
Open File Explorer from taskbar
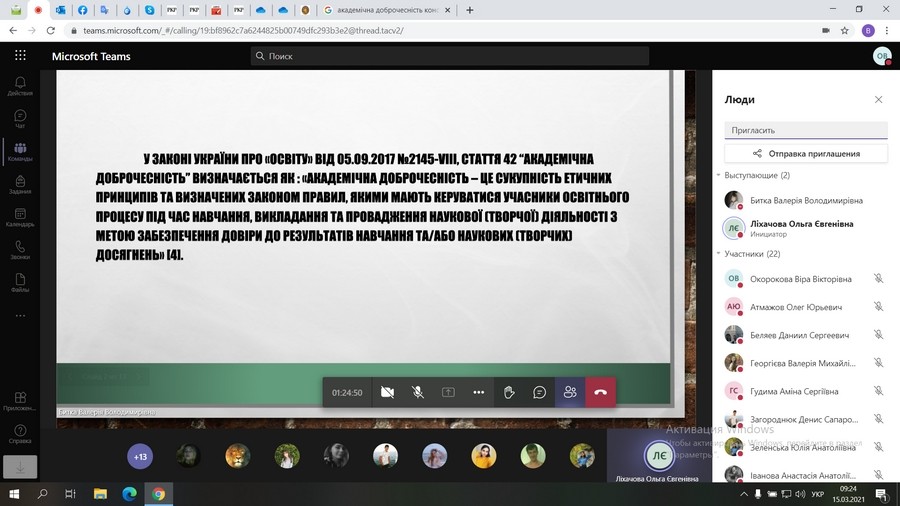[x=100, y=494]
